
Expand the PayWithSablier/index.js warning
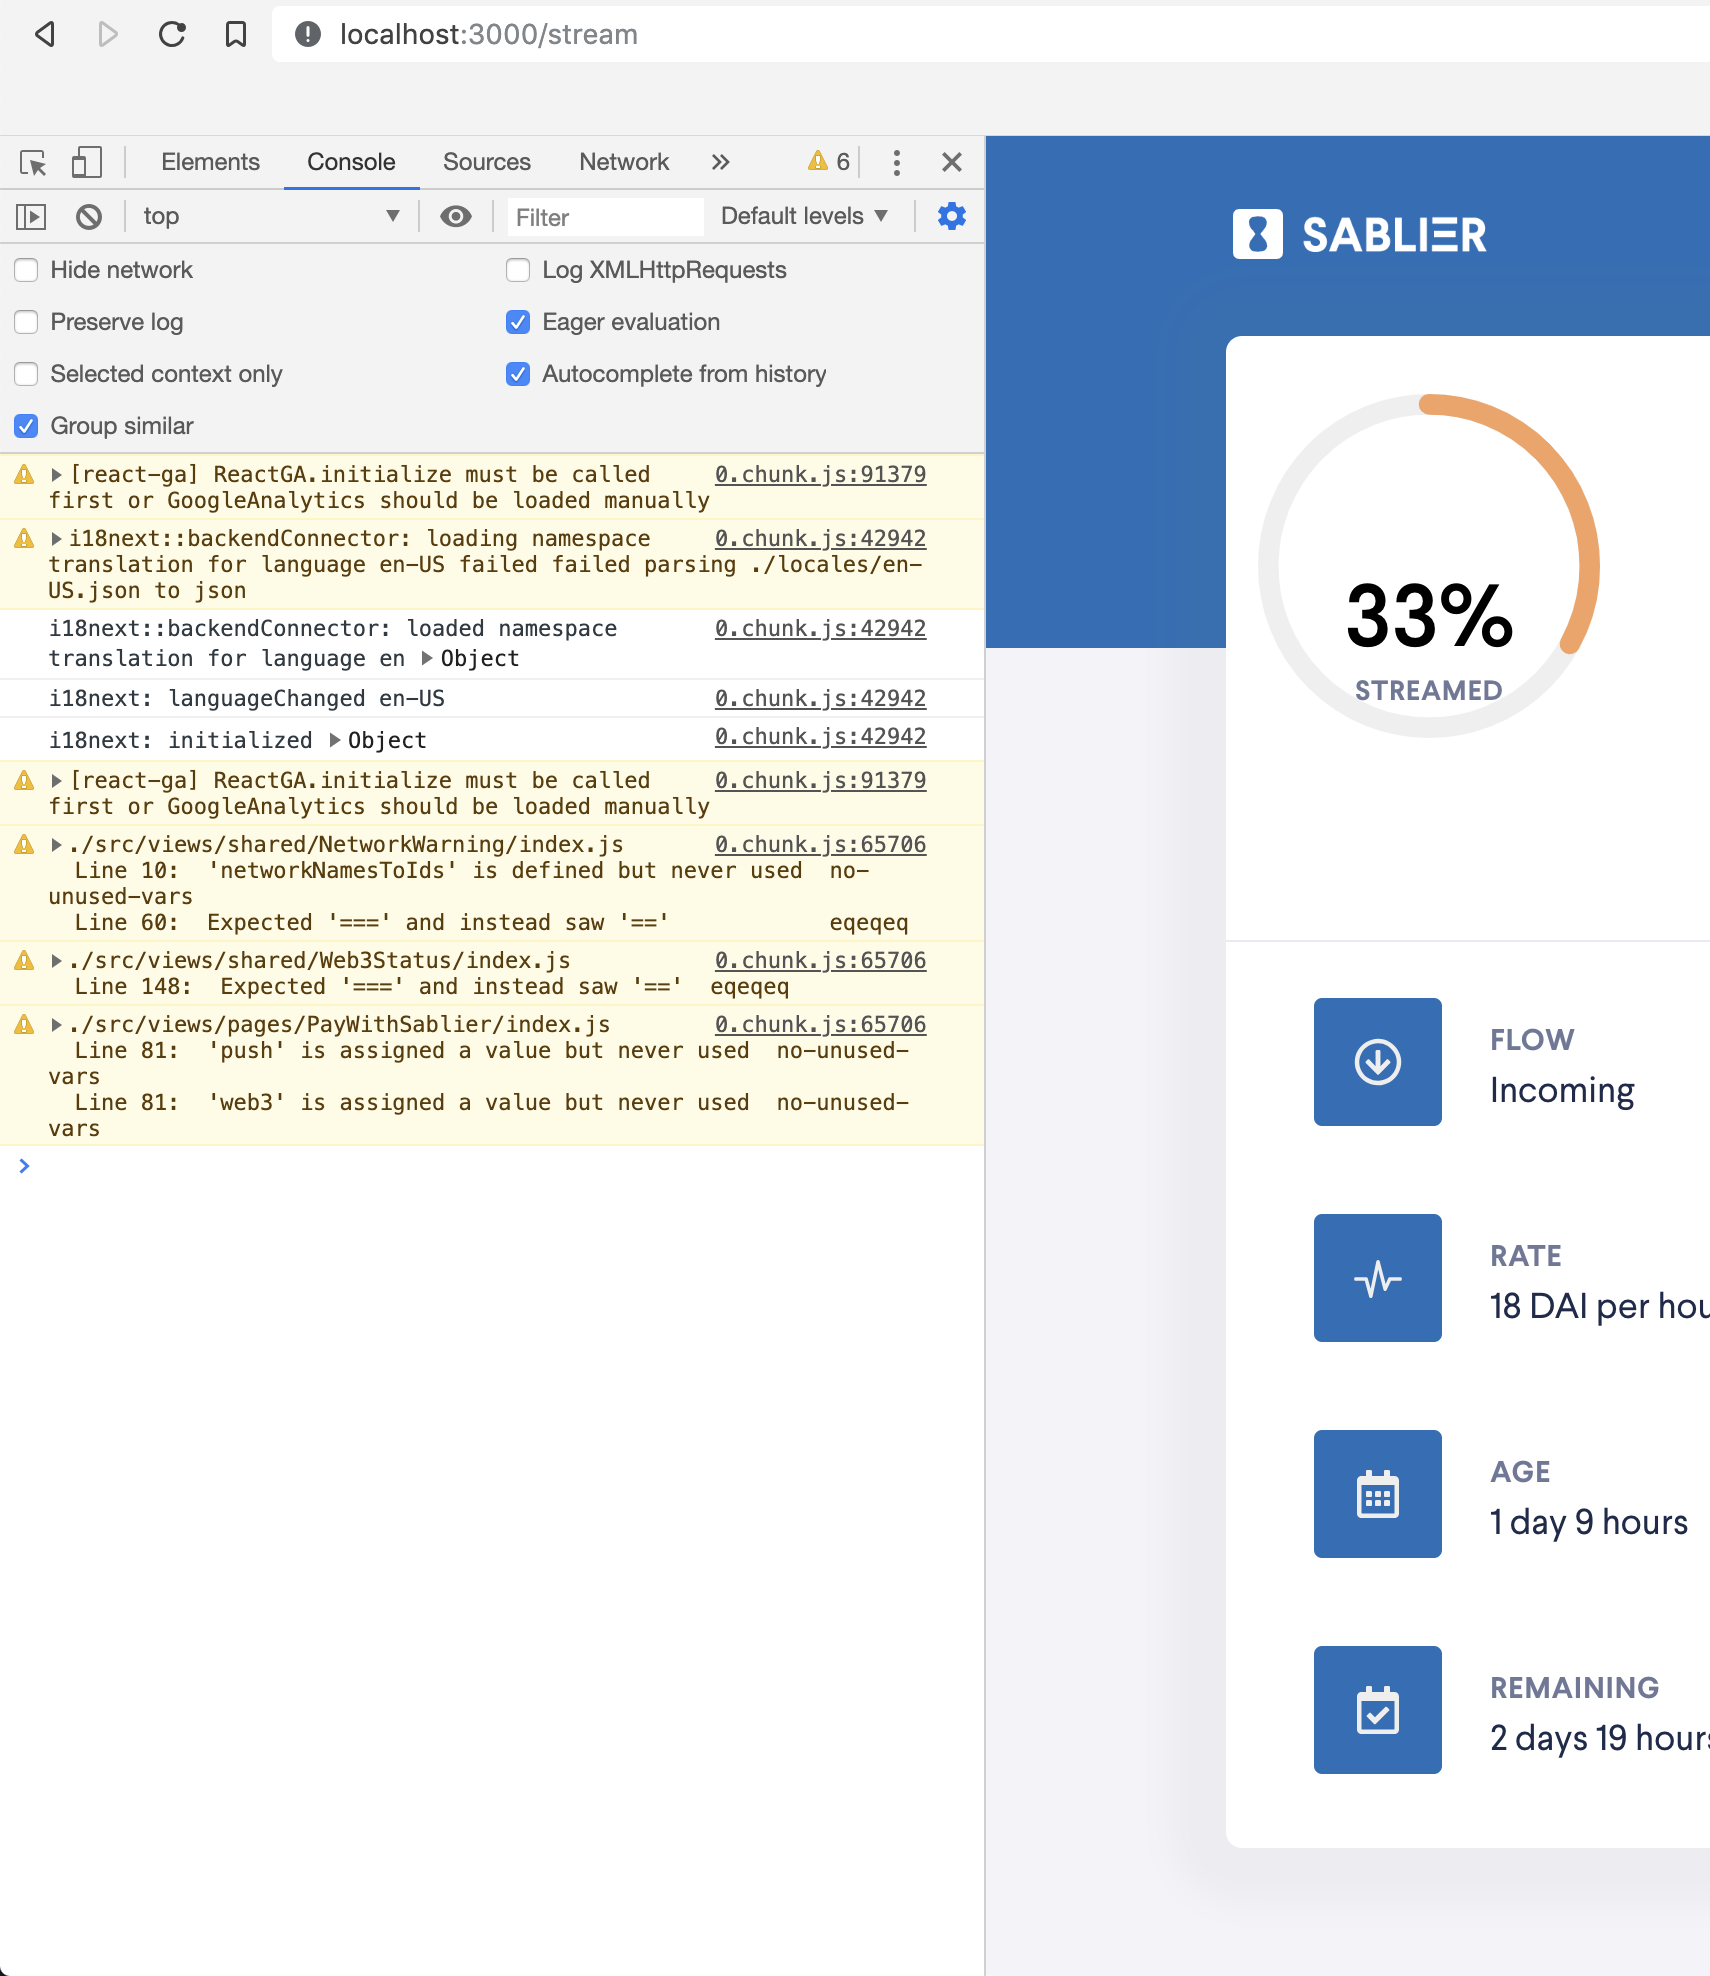57,1025
